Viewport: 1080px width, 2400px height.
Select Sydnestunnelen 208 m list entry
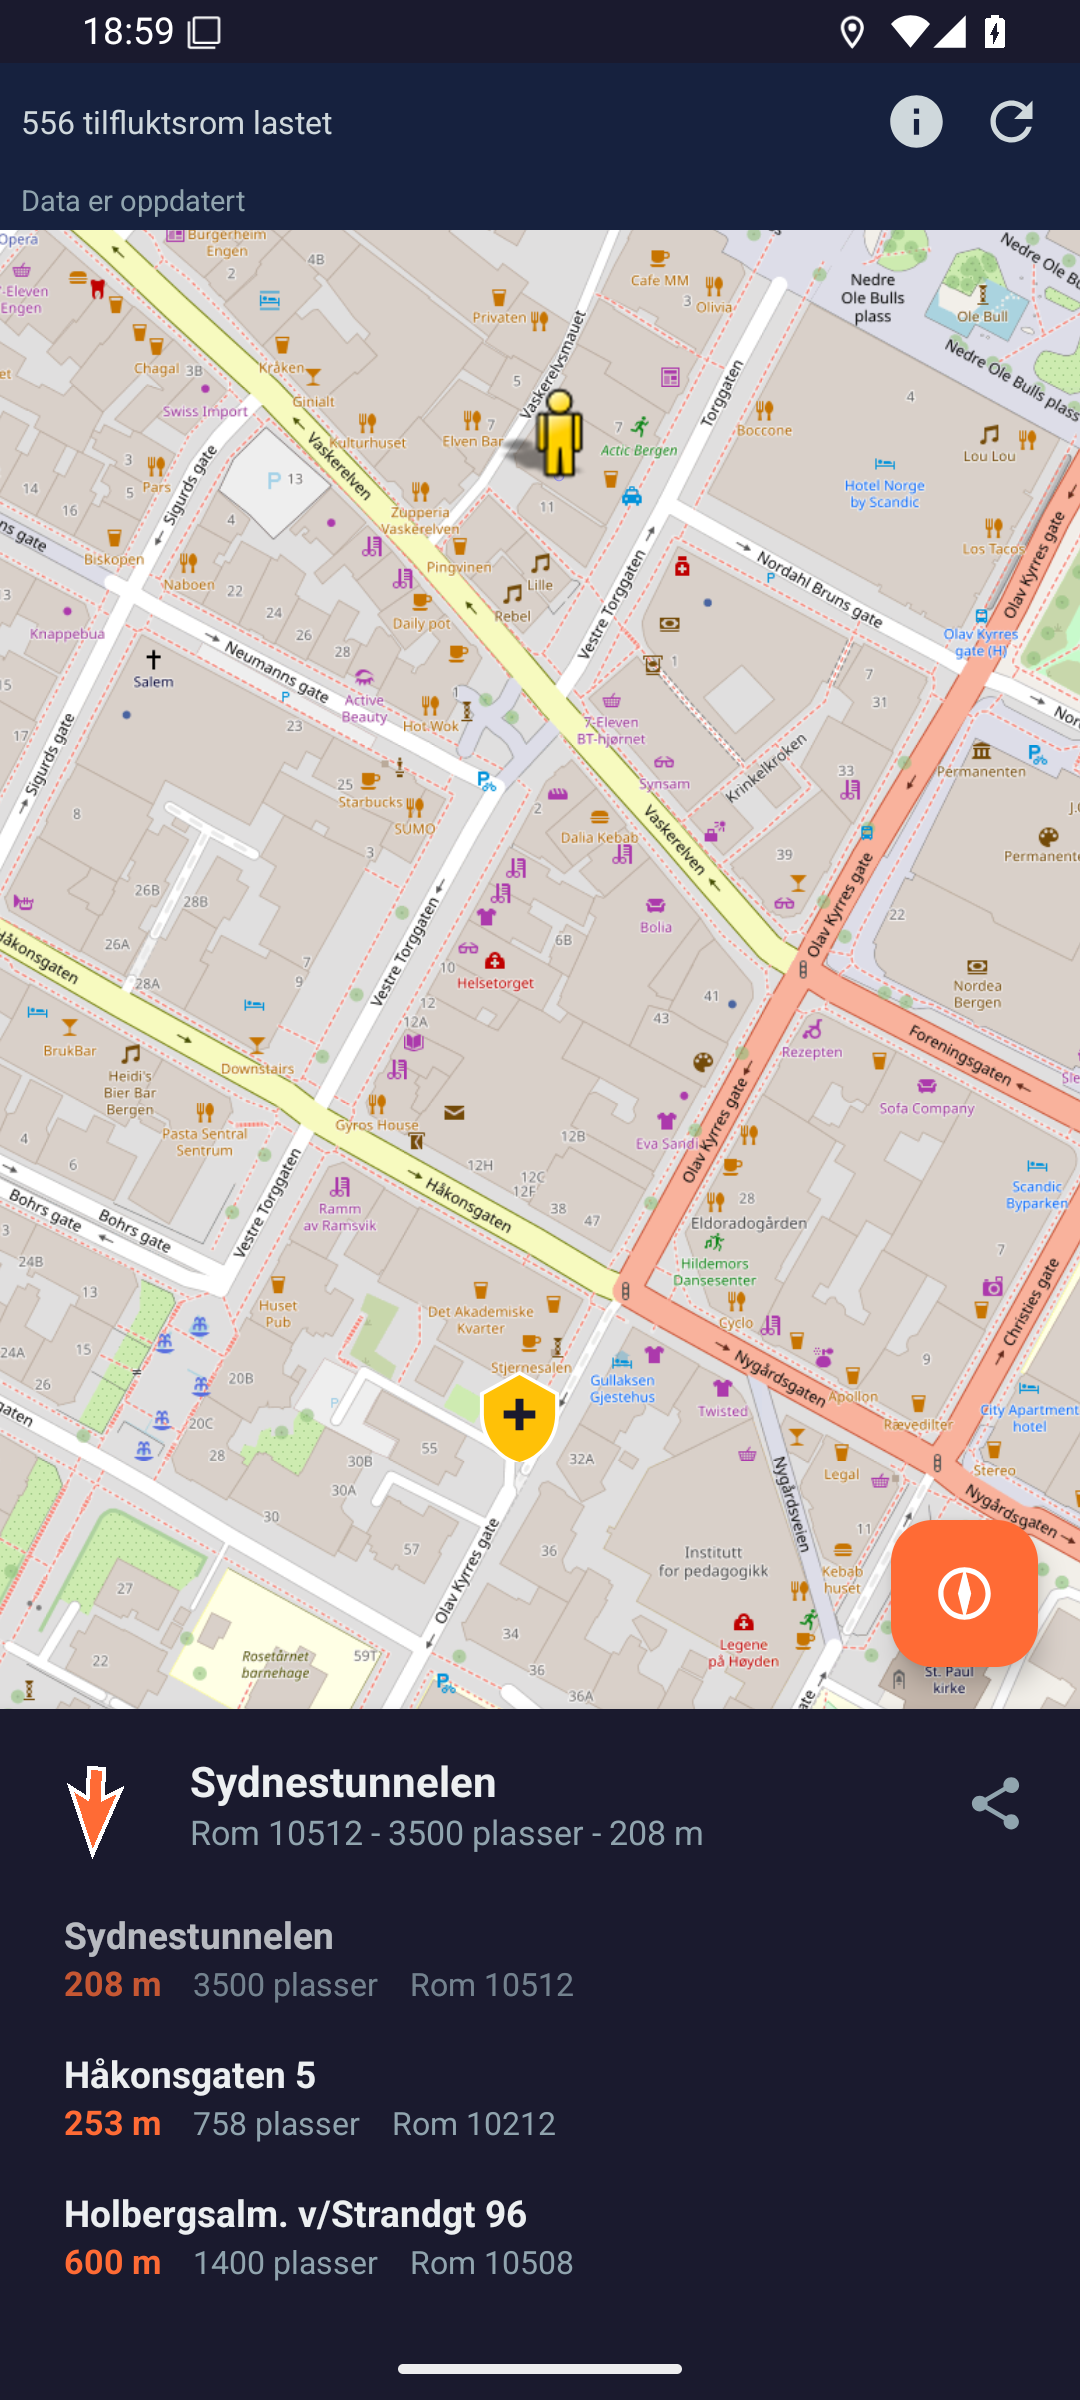pos(320,1960)
